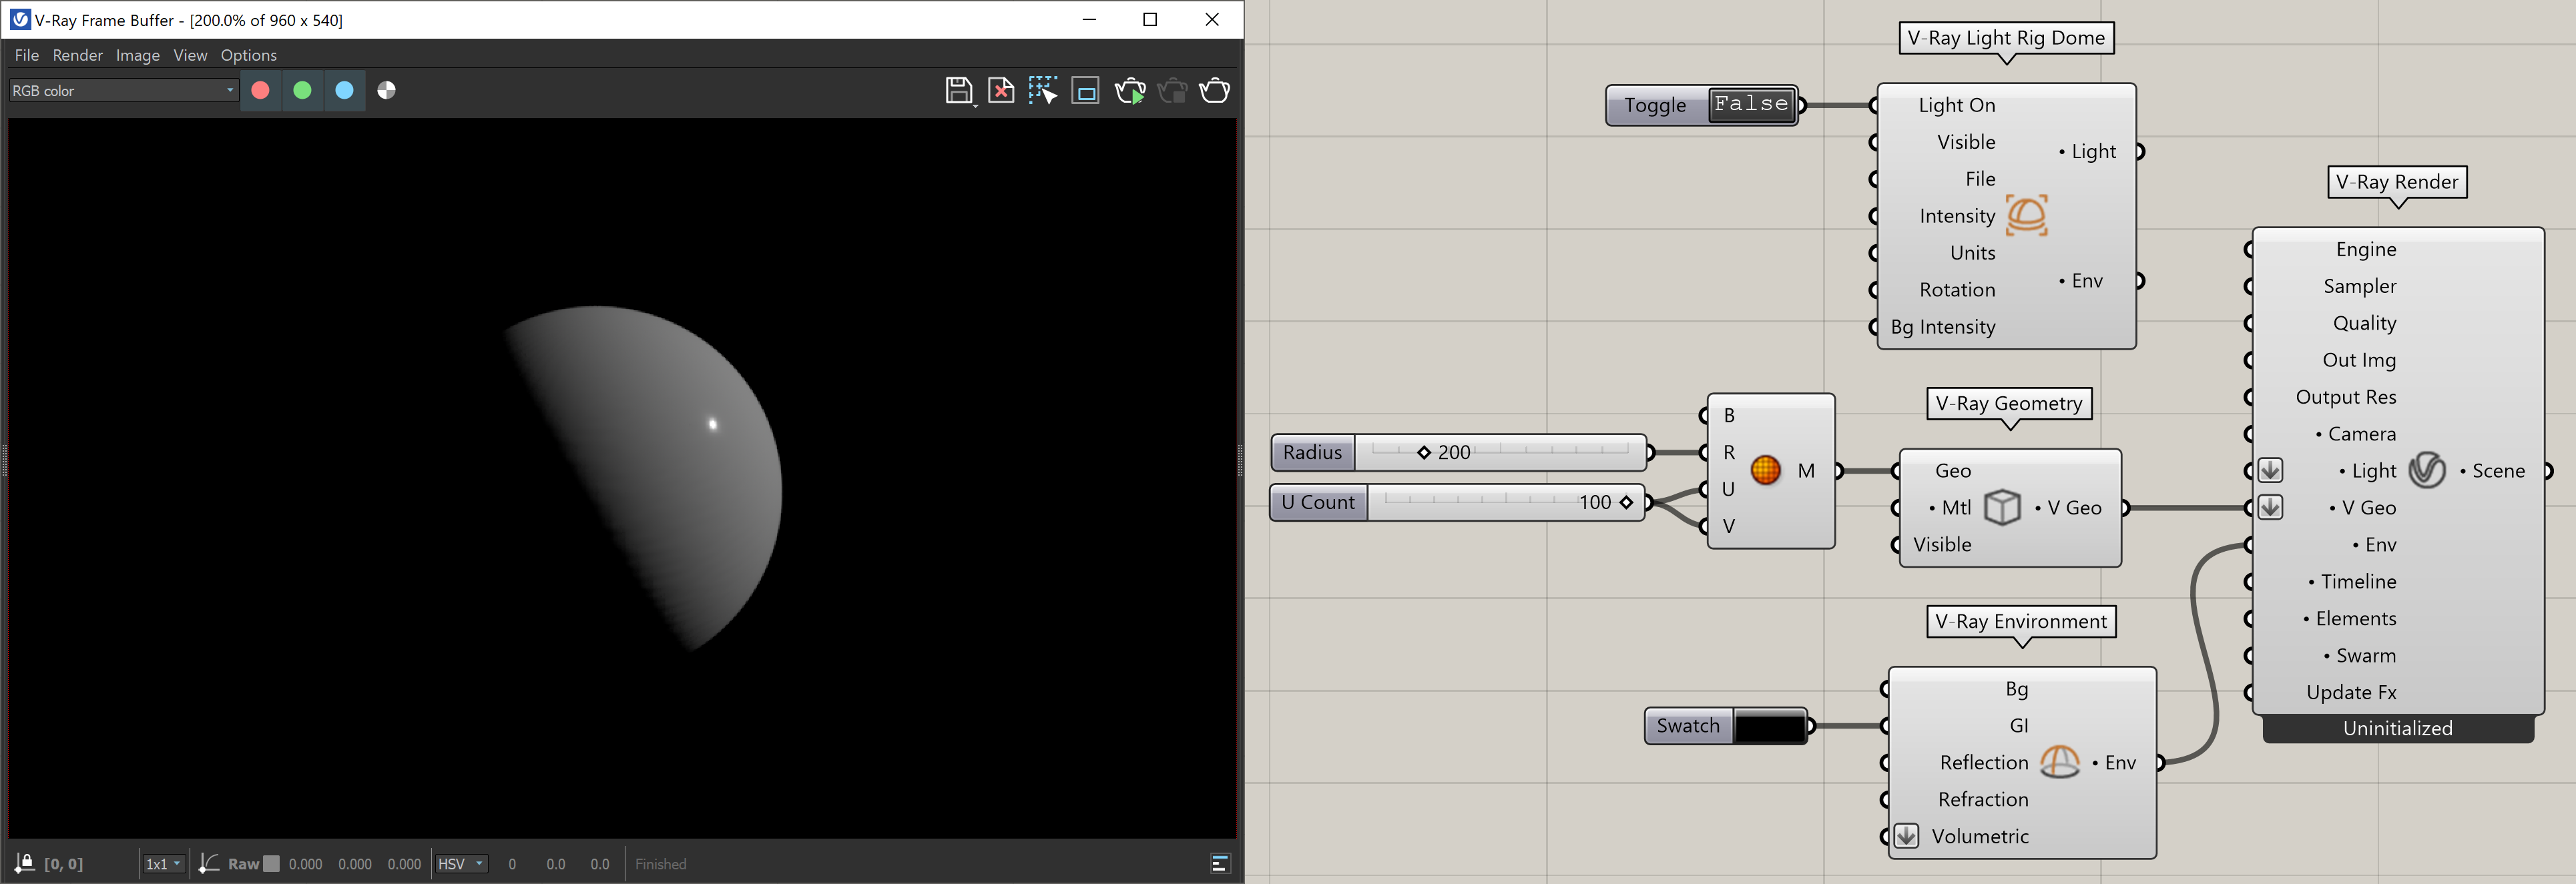Click the Update Fx input on V-Ray Render
Image resolution: width=2576 pixels, height=884 pixels.
(2351, 693)
